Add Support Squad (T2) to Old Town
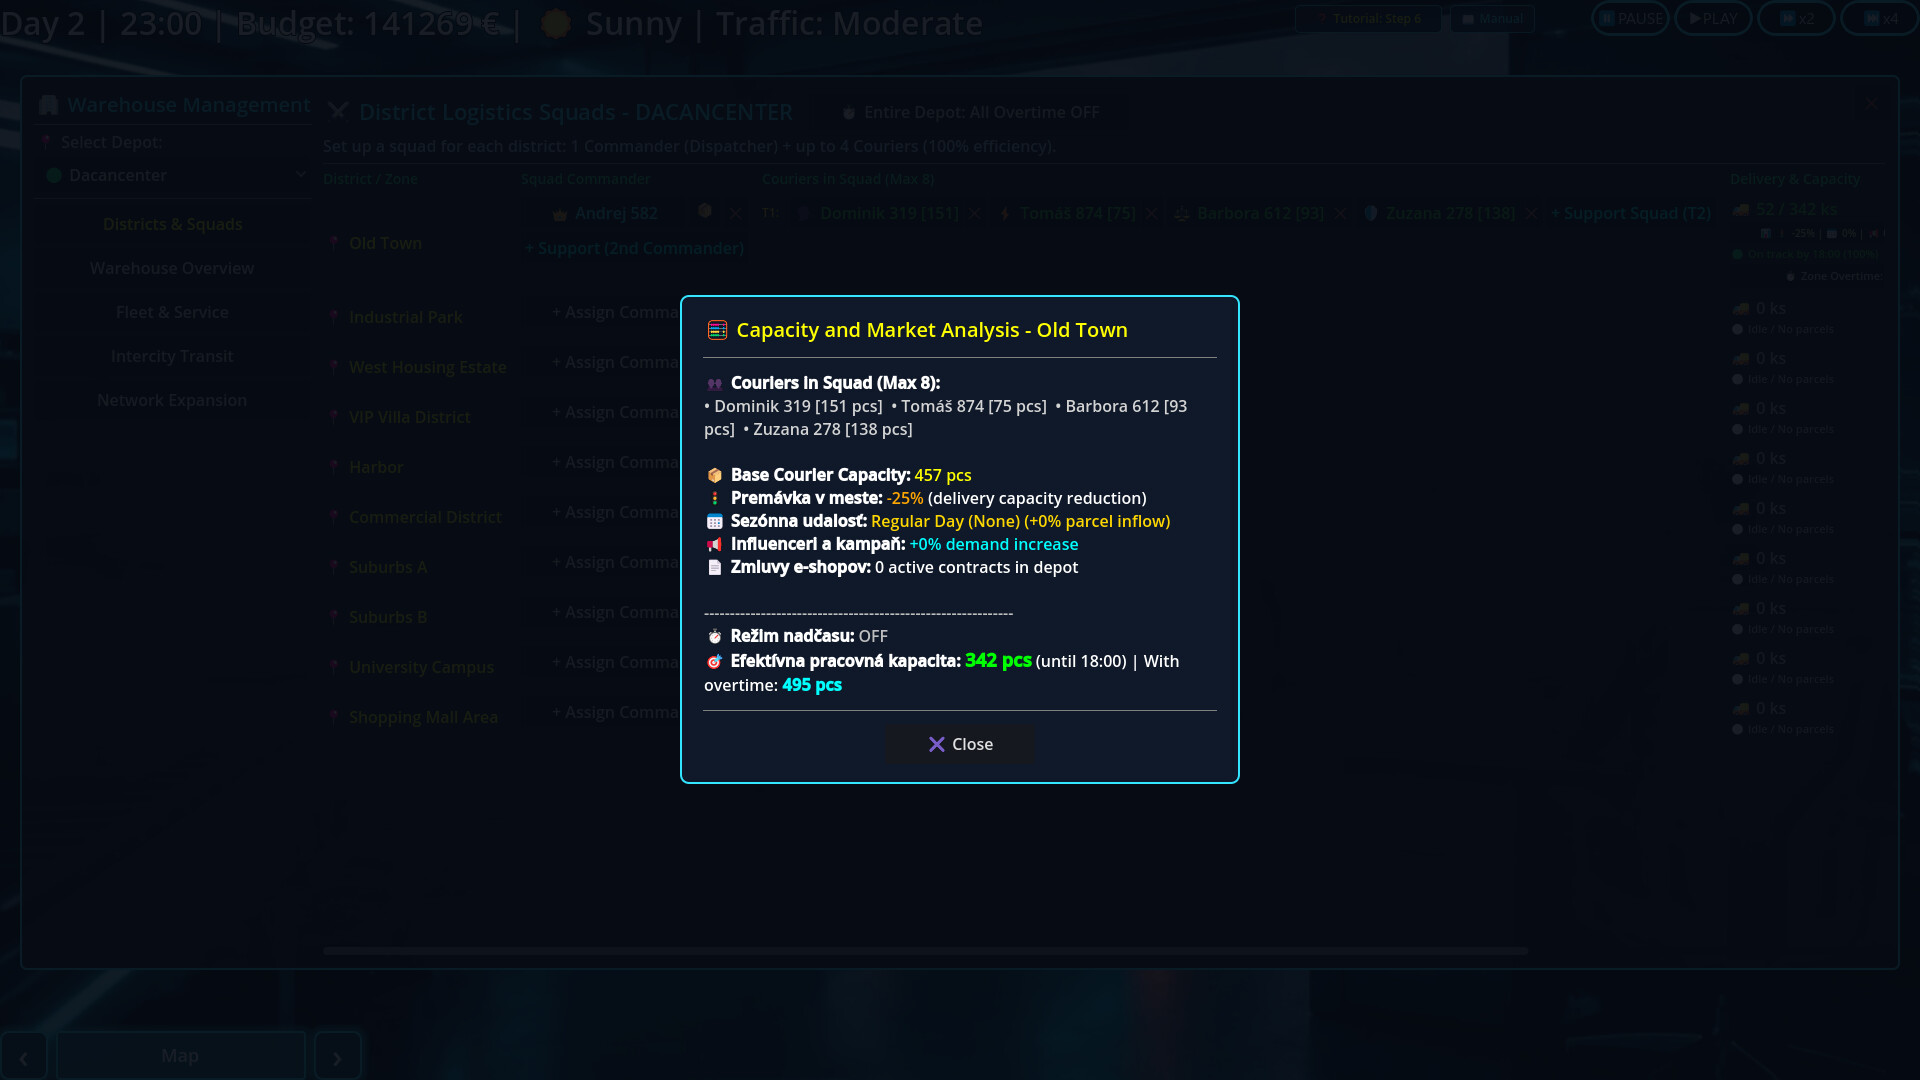Viewport: 1920px width, 1080px height. [1630, 214]
